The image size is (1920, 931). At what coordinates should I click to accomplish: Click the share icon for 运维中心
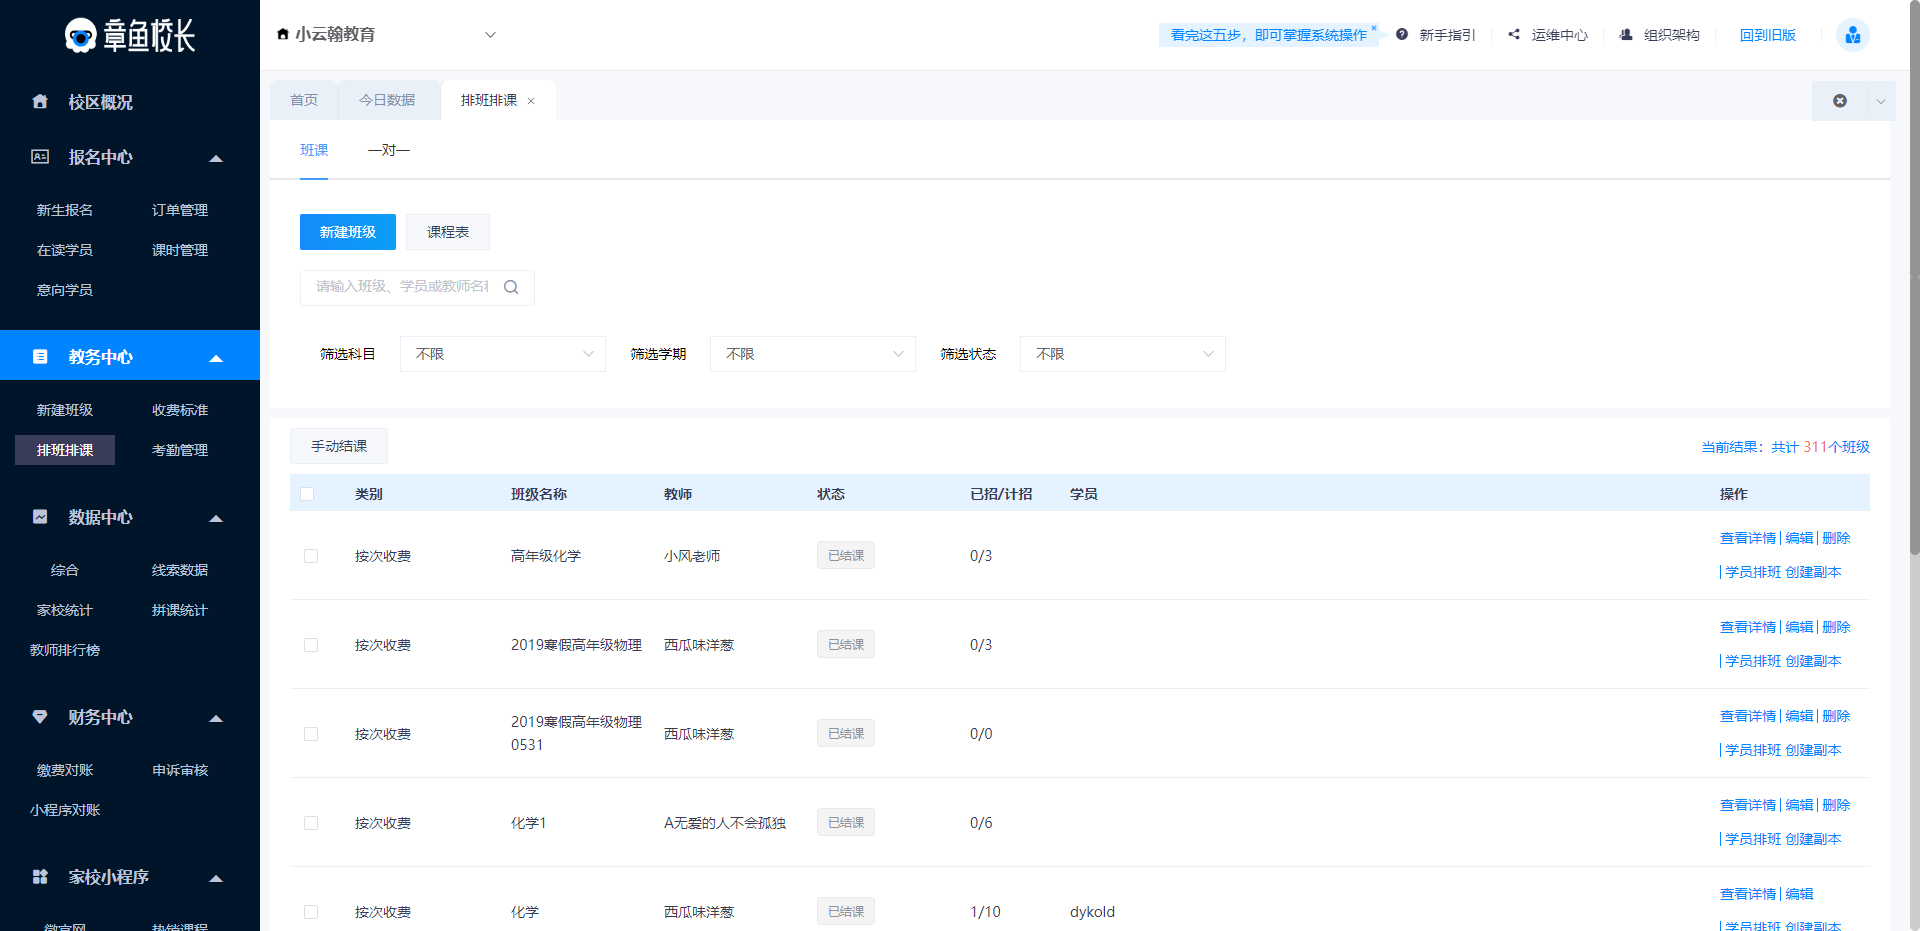[x=1514, y=34]
